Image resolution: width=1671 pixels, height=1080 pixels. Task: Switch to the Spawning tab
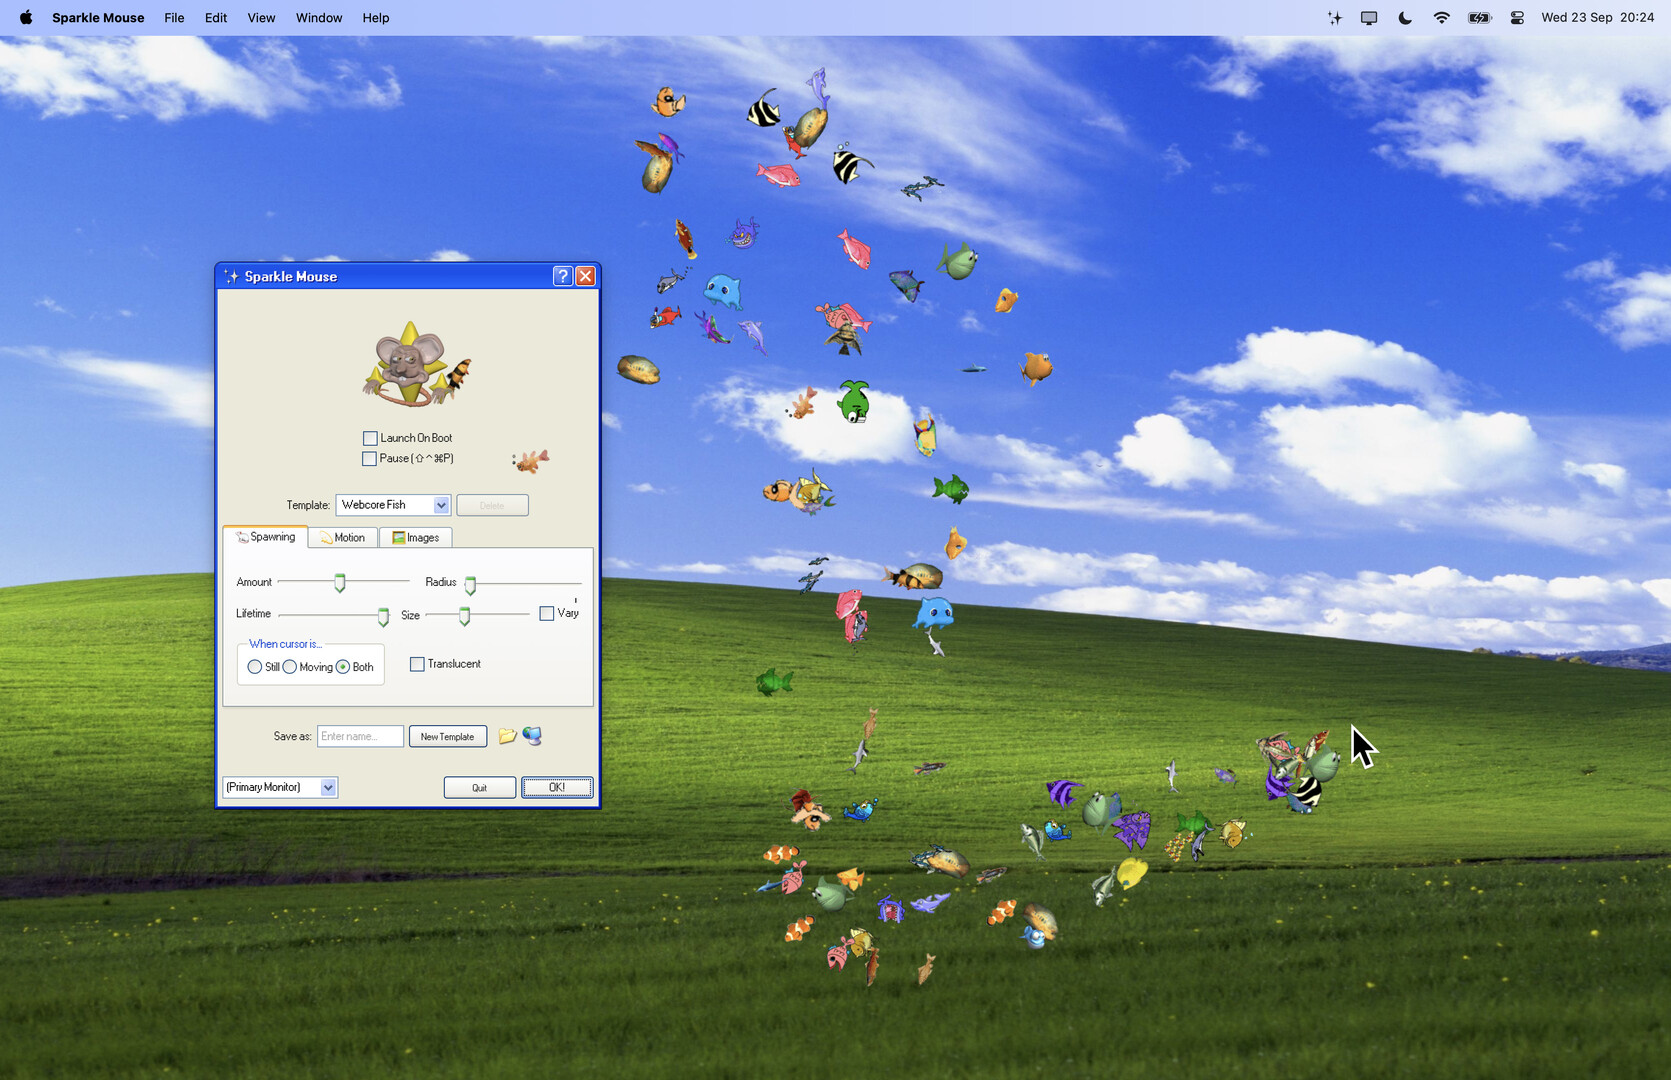click(265, 537)
